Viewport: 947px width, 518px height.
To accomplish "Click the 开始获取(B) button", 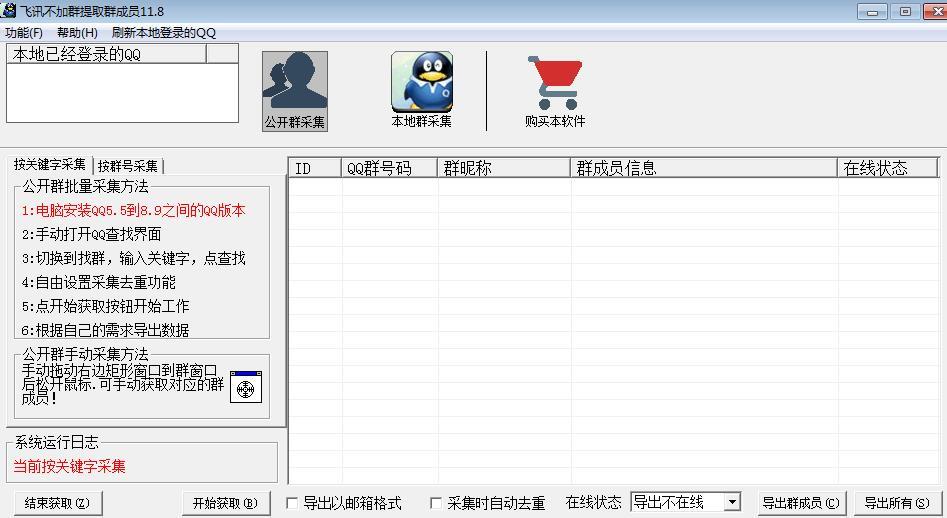I will coord(225,503).
